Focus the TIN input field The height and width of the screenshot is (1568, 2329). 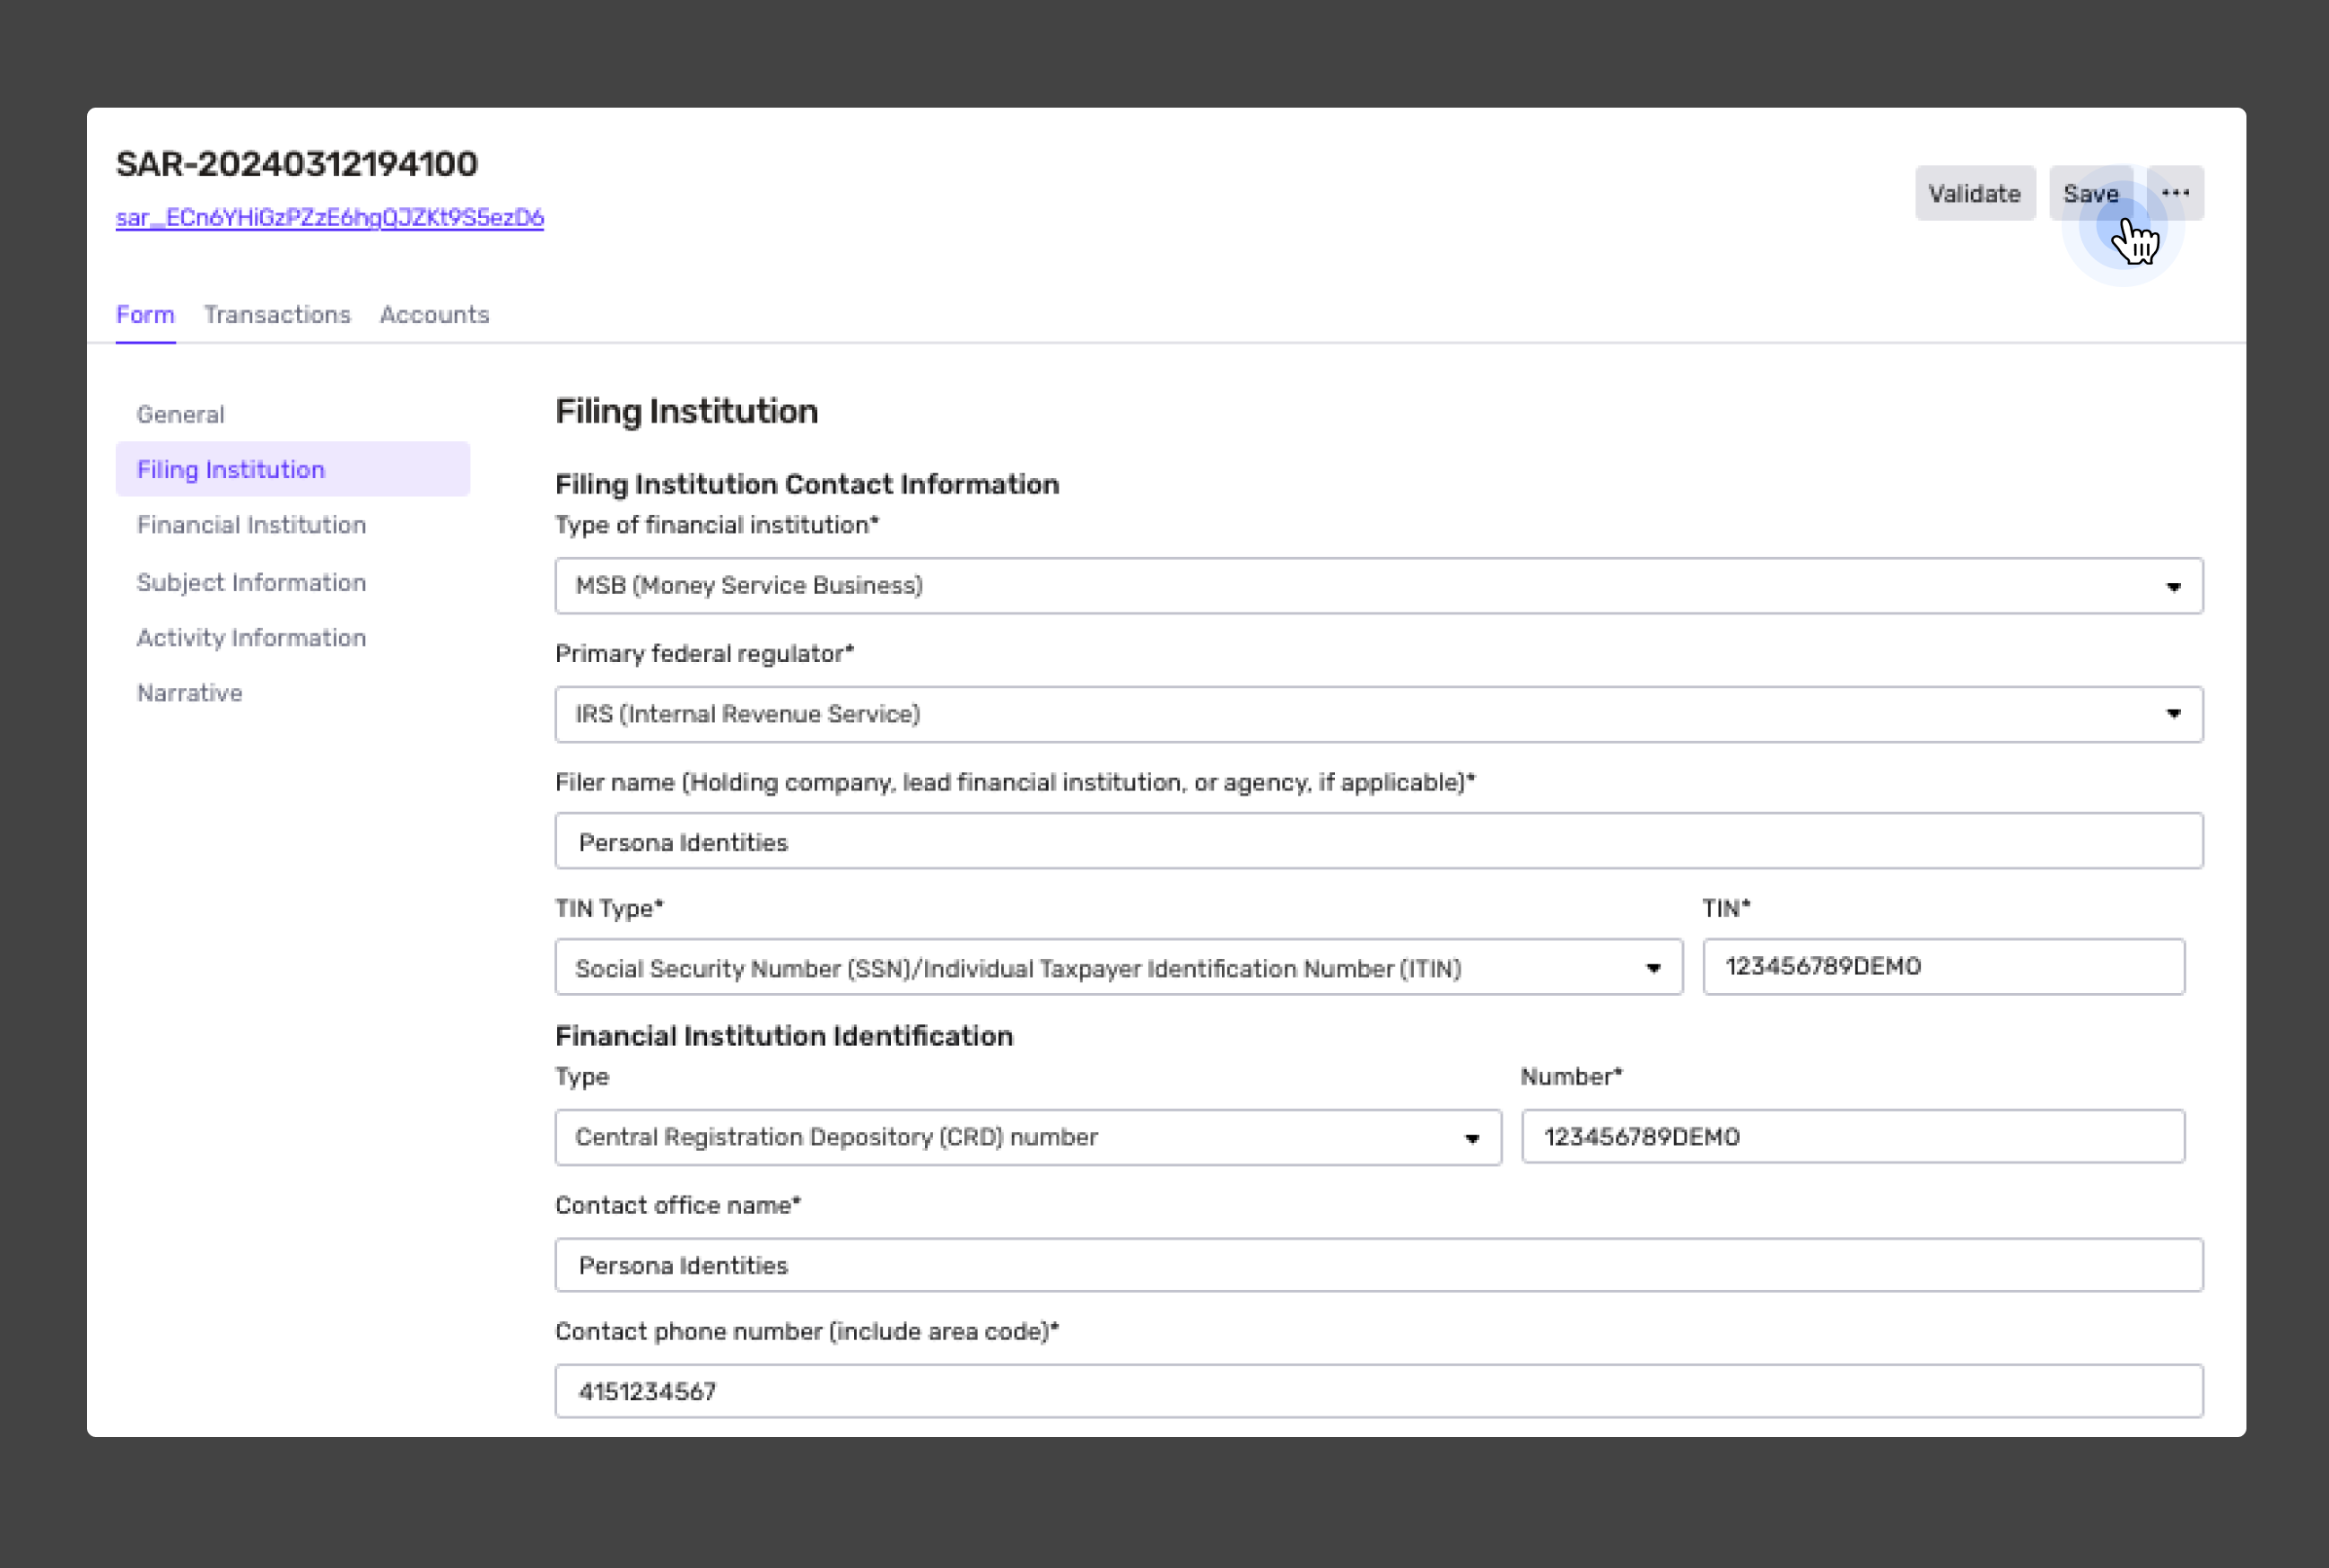1943,966
